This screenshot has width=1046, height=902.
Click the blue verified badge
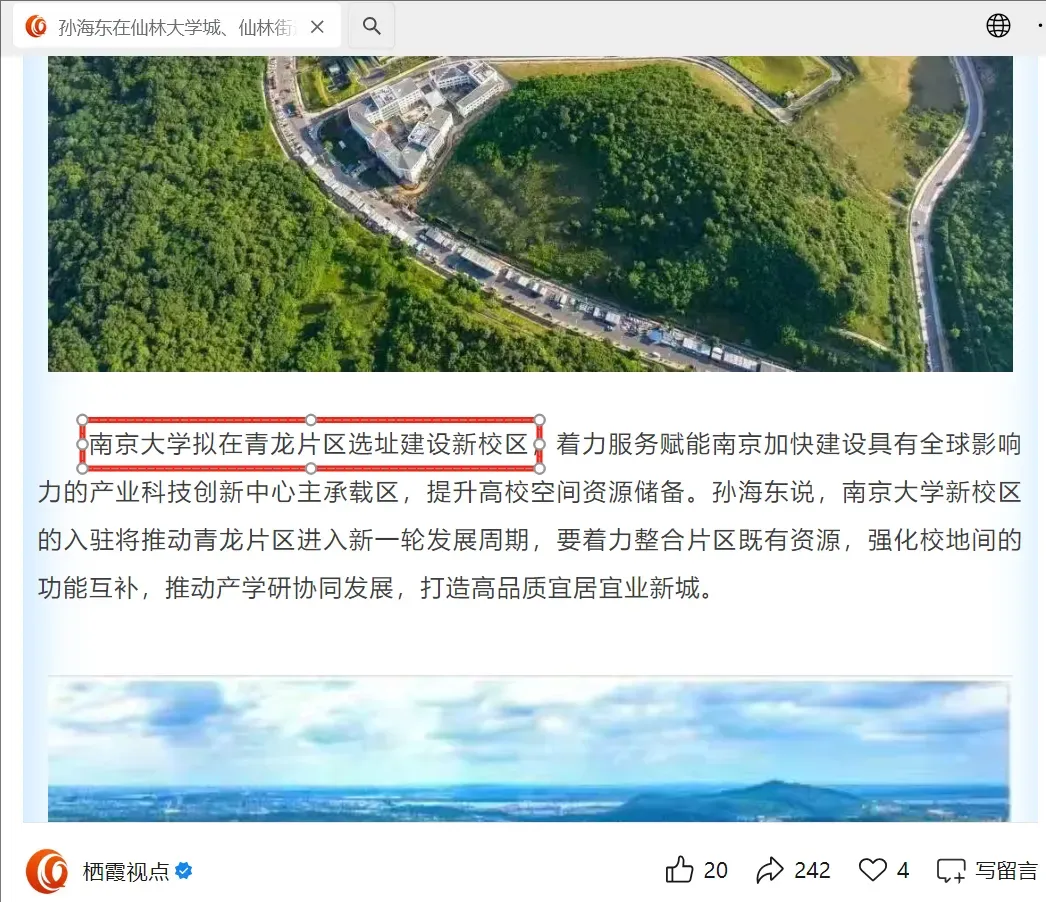tap(183, 871)
